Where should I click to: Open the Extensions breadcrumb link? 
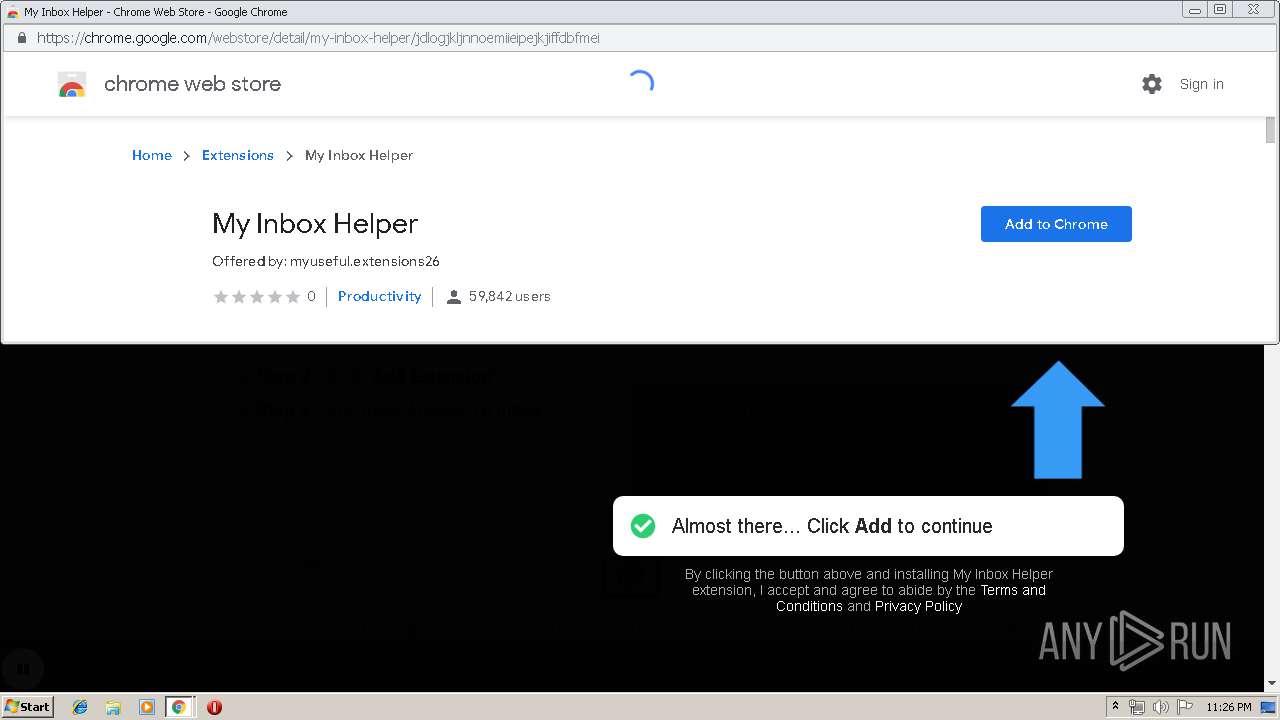(x=238, y=155)
